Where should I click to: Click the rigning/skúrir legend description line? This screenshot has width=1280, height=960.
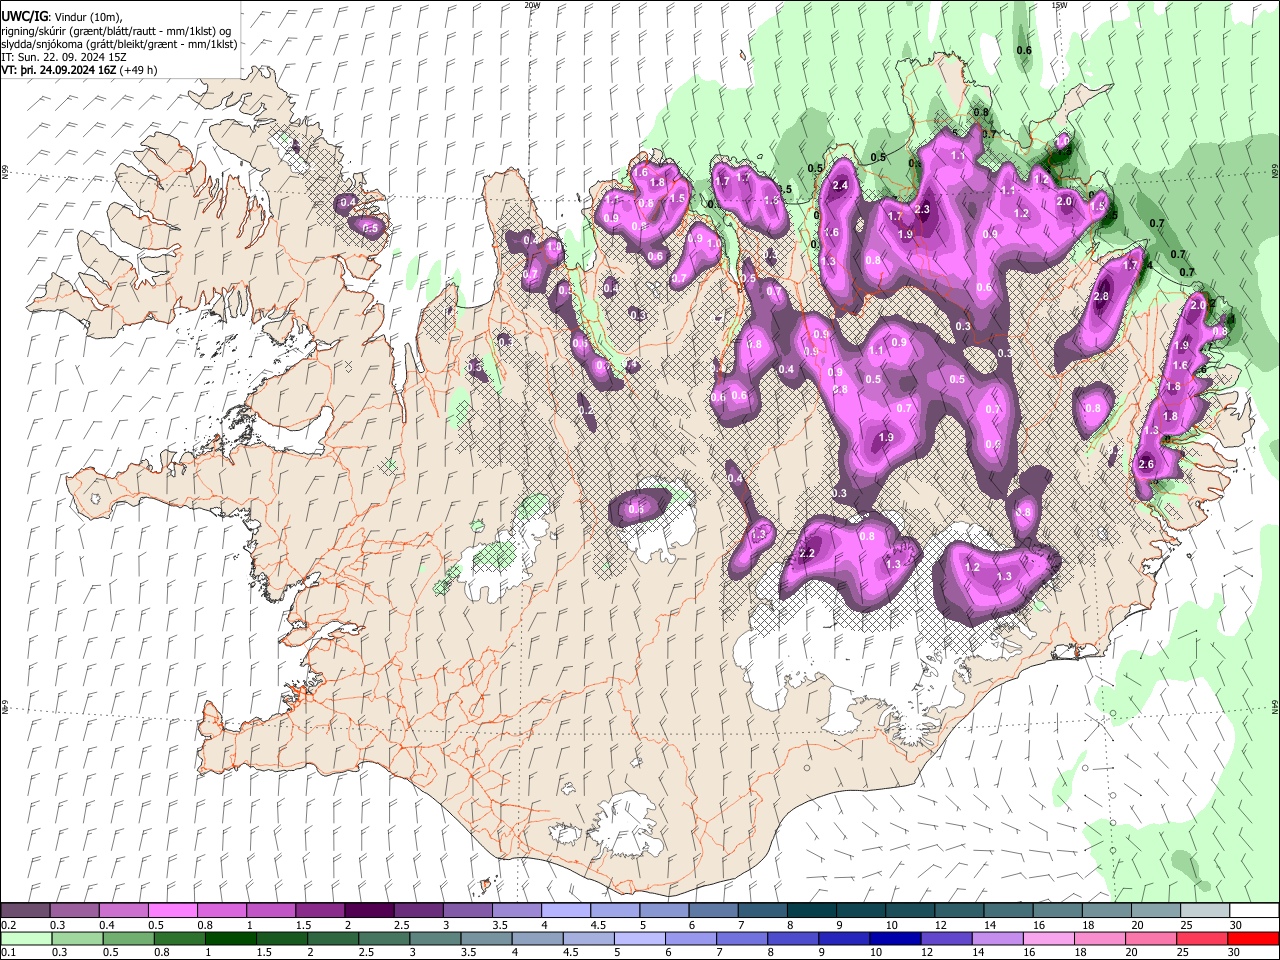pyautogui.click(x=116, y=31)
